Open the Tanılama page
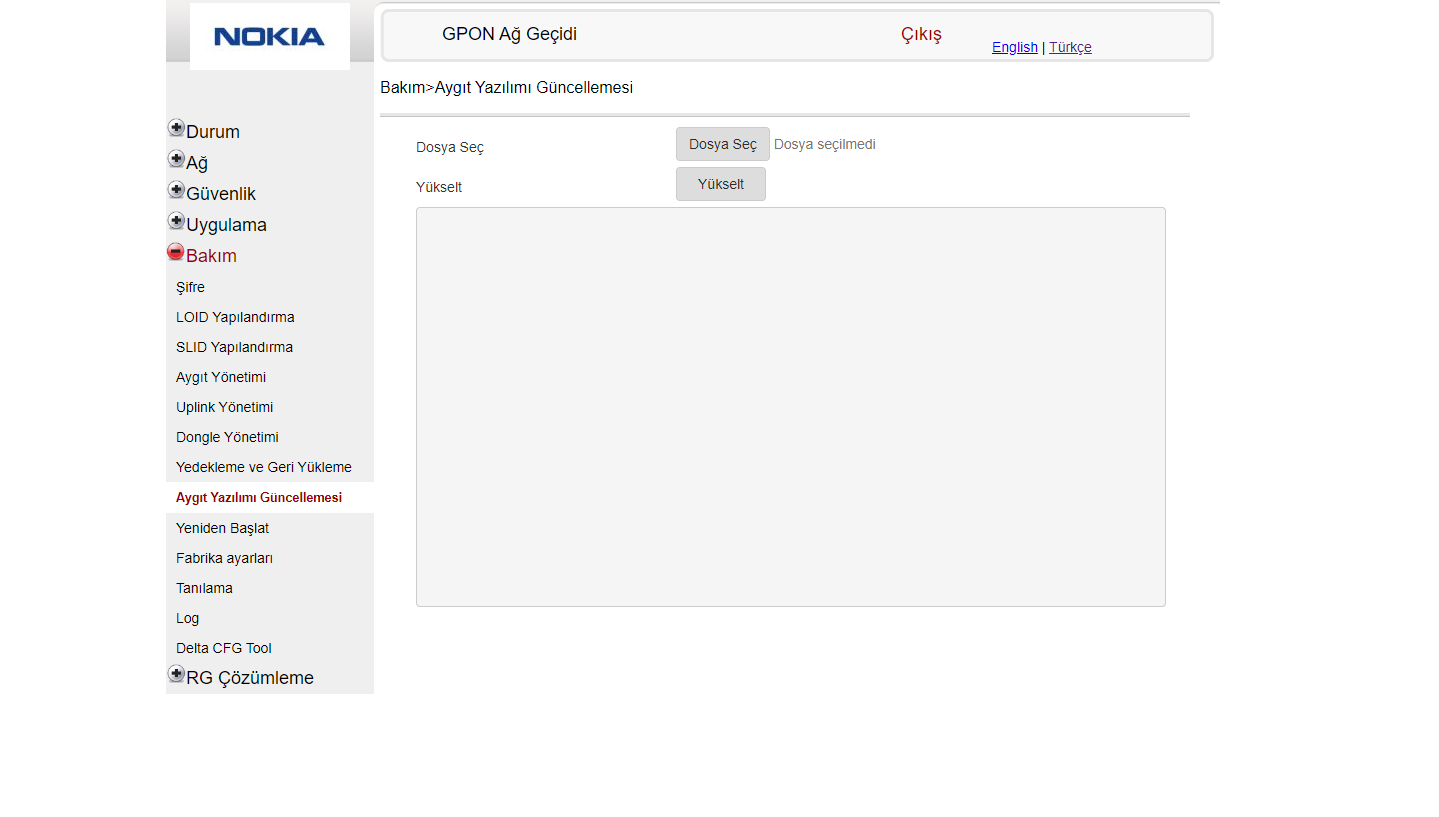Image resolution: width=1439 pixels, height=817 pixels. pos(204,588)
